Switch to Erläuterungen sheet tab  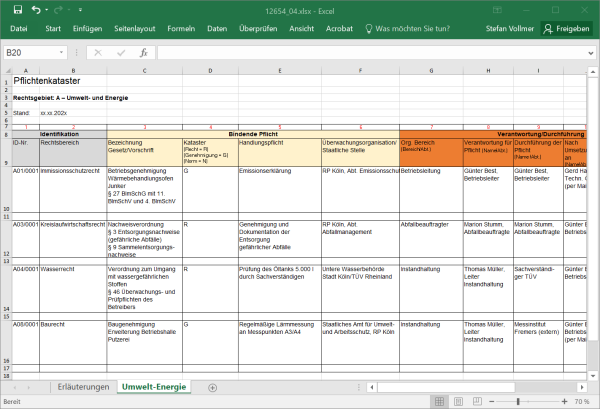[82, 386]
